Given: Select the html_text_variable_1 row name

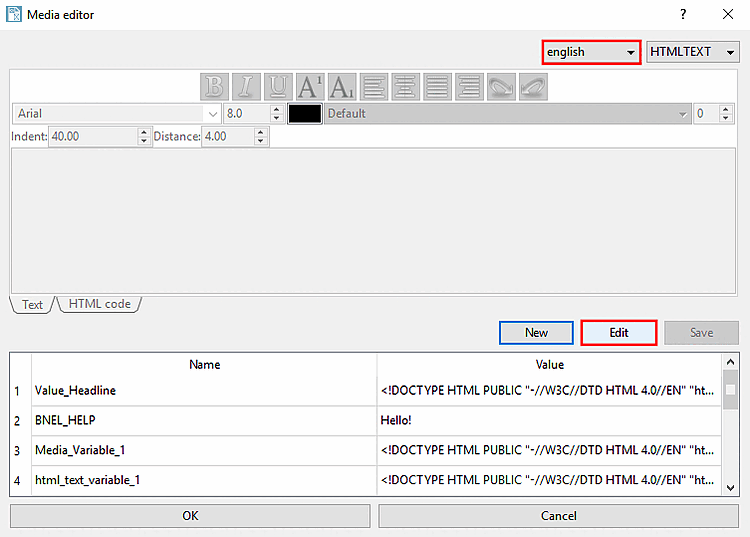Looking at the screenshot, I should [204, 480].
